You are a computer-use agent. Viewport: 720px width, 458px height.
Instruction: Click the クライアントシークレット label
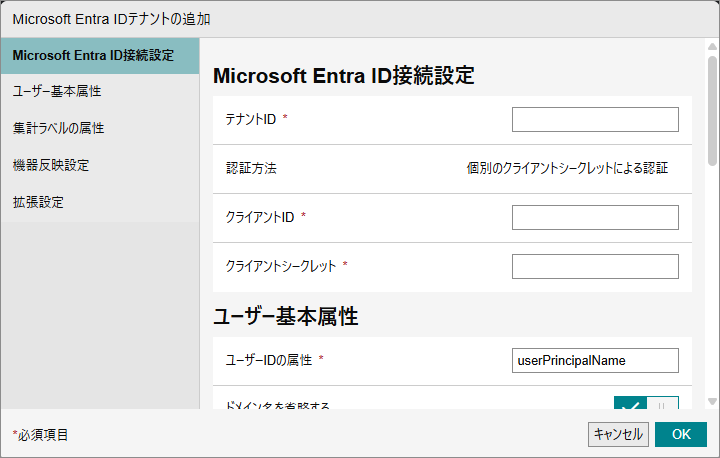pos(281,266)
